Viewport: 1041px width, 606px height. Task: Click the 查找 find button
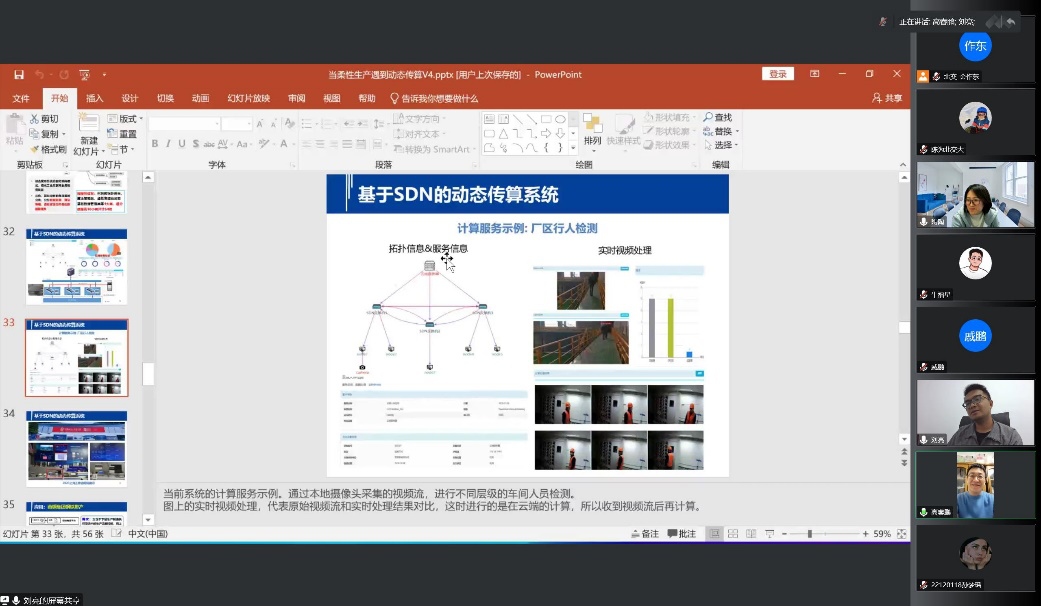[718, 117]
